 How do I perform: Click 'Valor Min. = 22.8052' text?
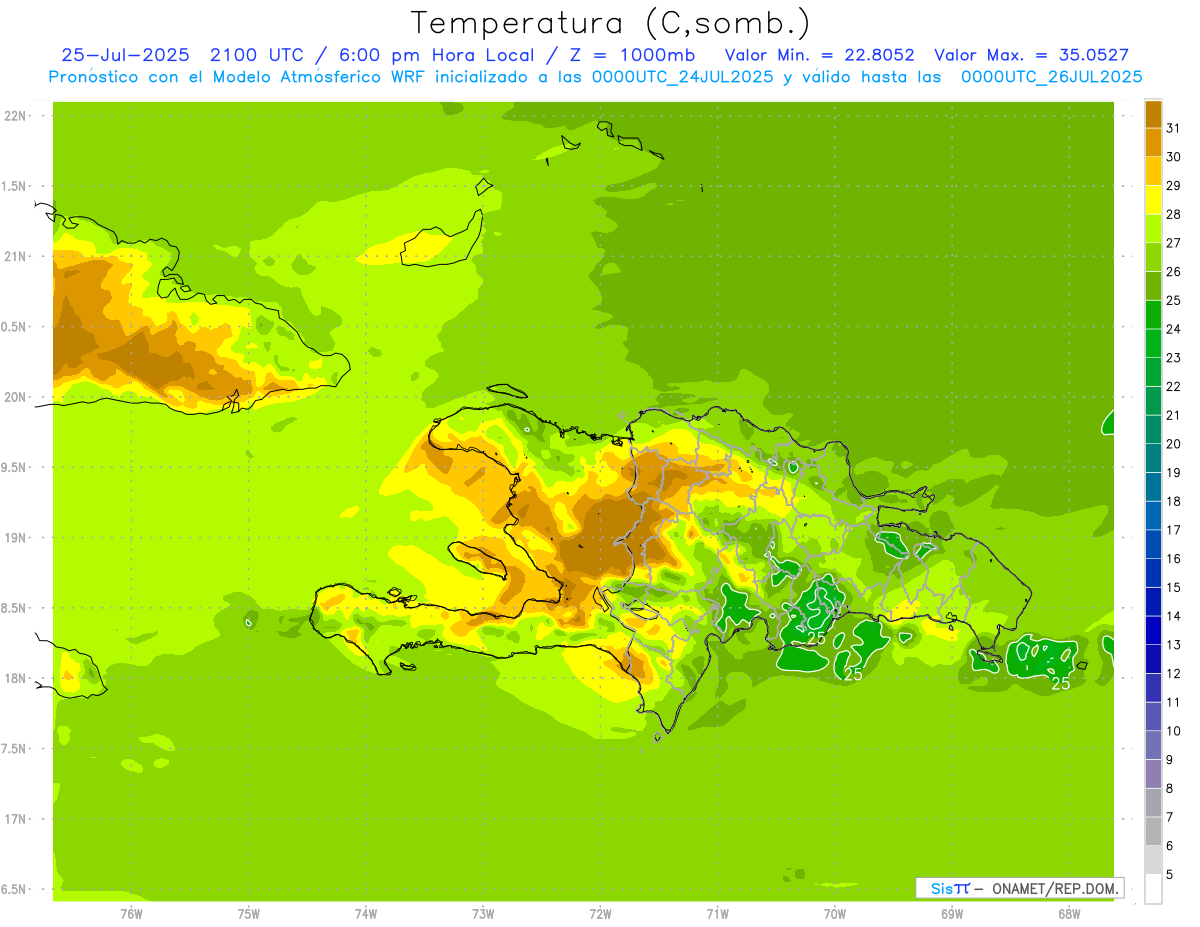(x=819, y=55)
